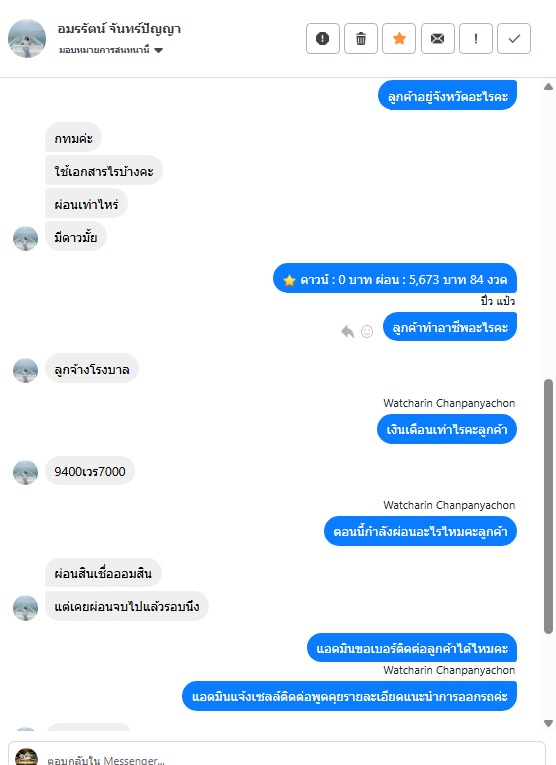The height and width of the screenshot is (765, 556).
Task: Click the exclamation priority icon
Action: coord(476,39)
